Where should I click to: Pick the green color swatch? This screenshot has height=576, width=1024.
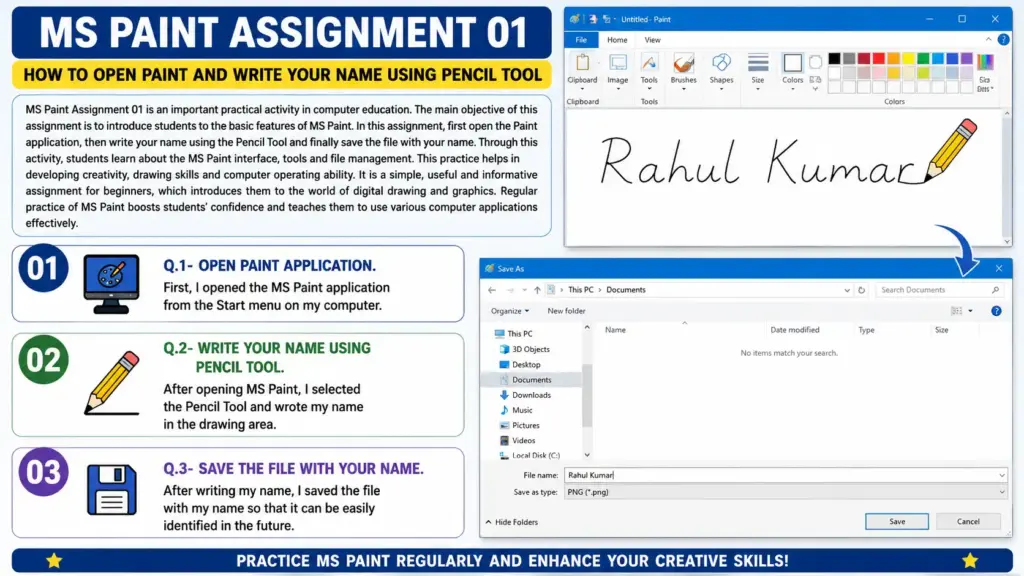(x=923, y=59)
